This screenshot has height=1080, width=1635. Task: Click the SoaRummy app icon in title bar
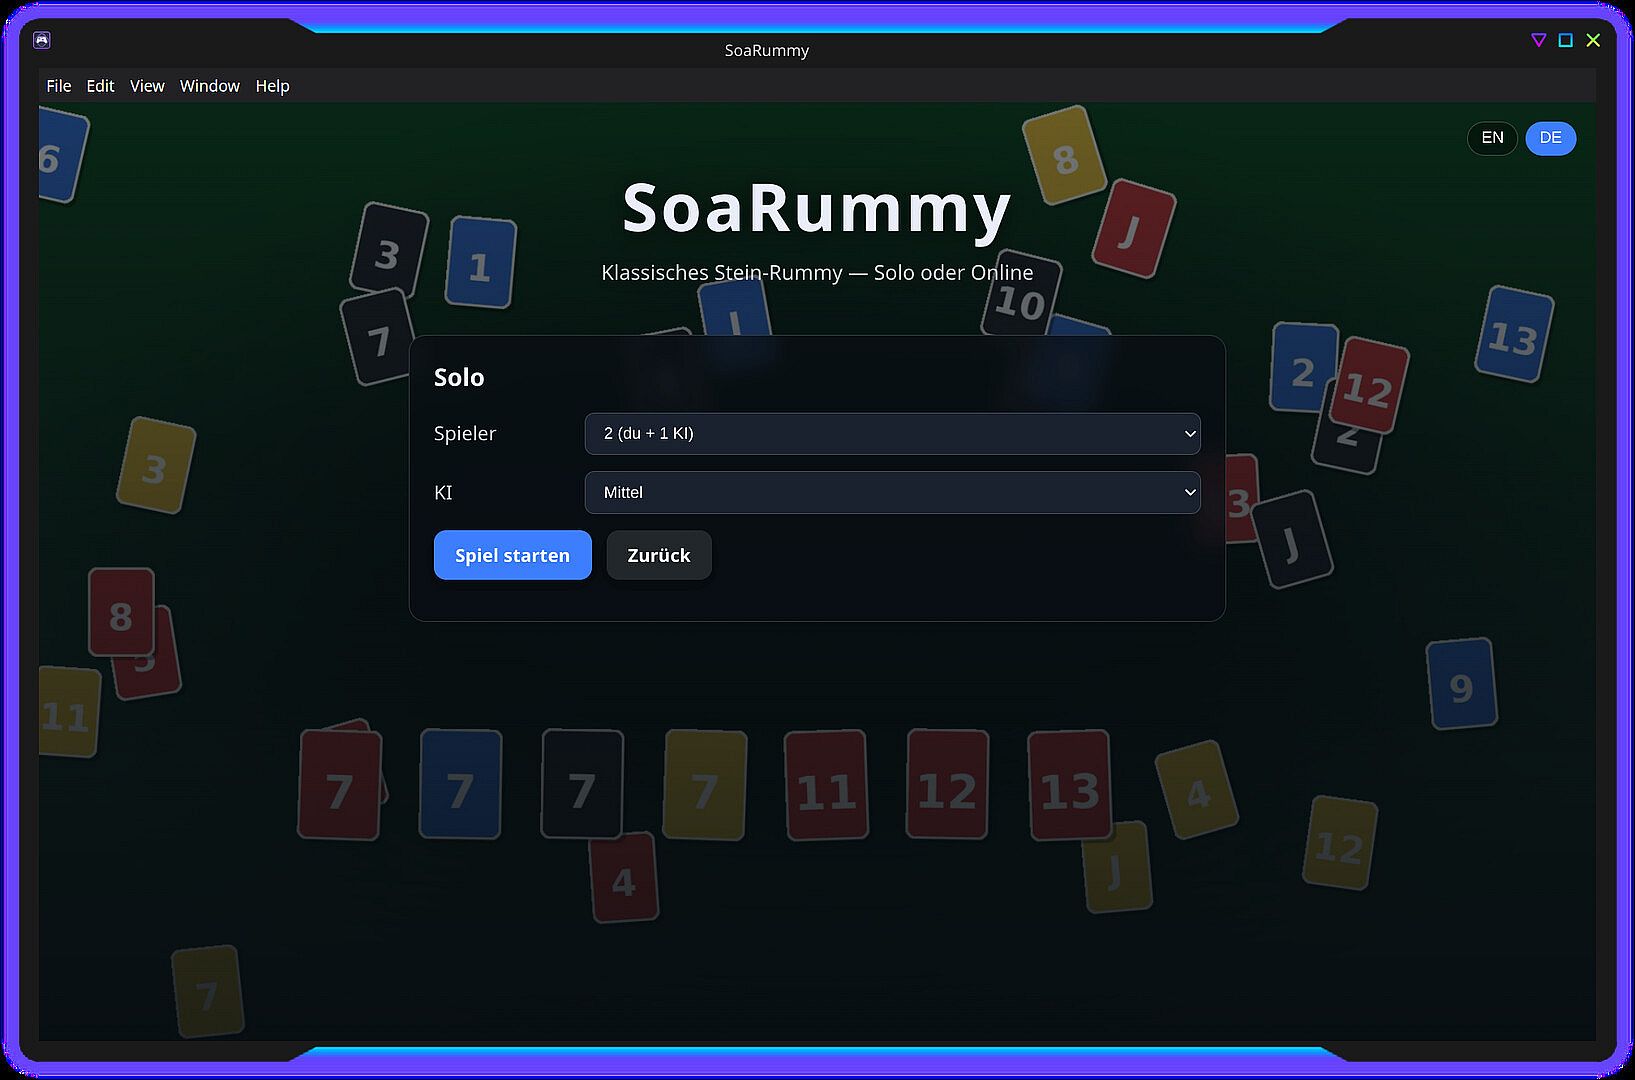42,40
